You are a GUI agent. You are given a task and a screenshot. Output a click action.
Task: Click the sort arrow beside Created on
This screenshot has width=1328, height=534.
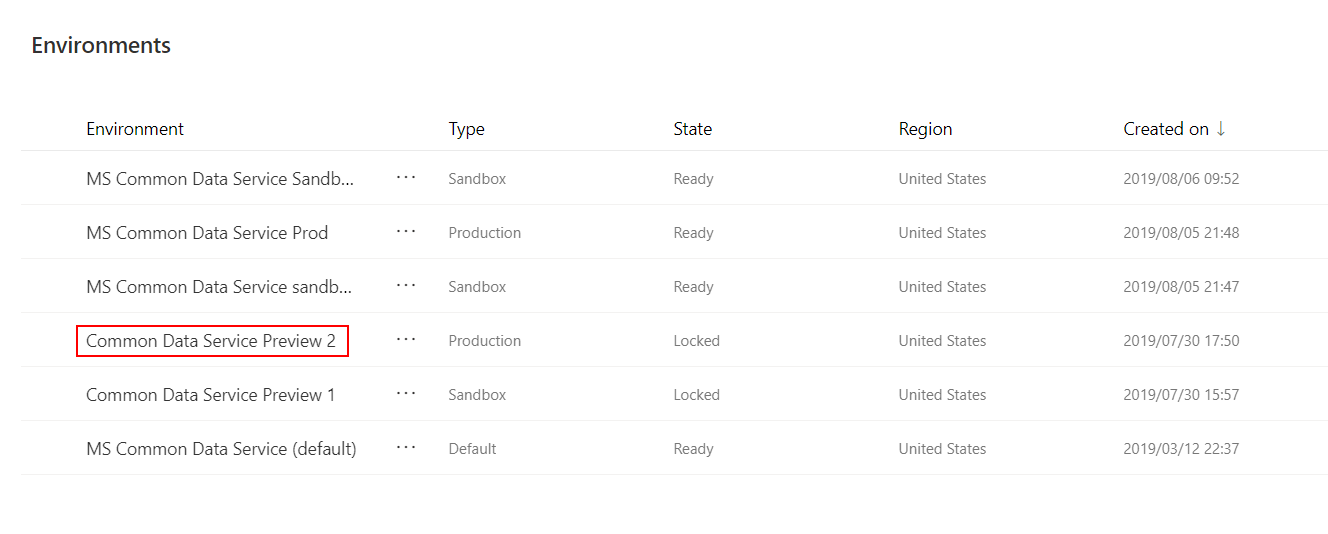coord(1221,128)
